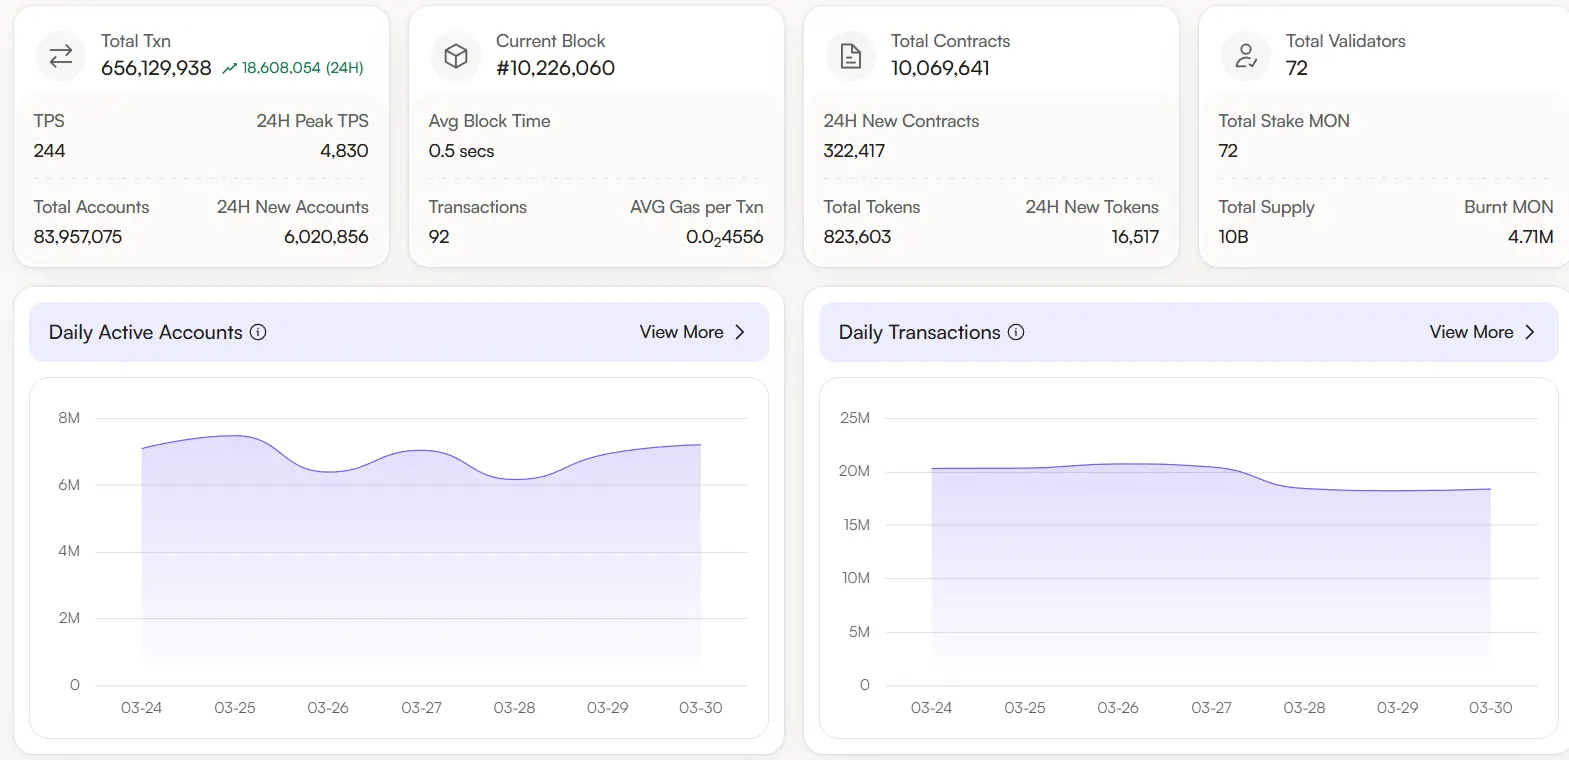Image resolution: width=1569 pixels, height=760 pixels.
Task: Select the 03-28 label on Daily Transactions chart
Action: pyautogui.click(x=1304, y=707)
